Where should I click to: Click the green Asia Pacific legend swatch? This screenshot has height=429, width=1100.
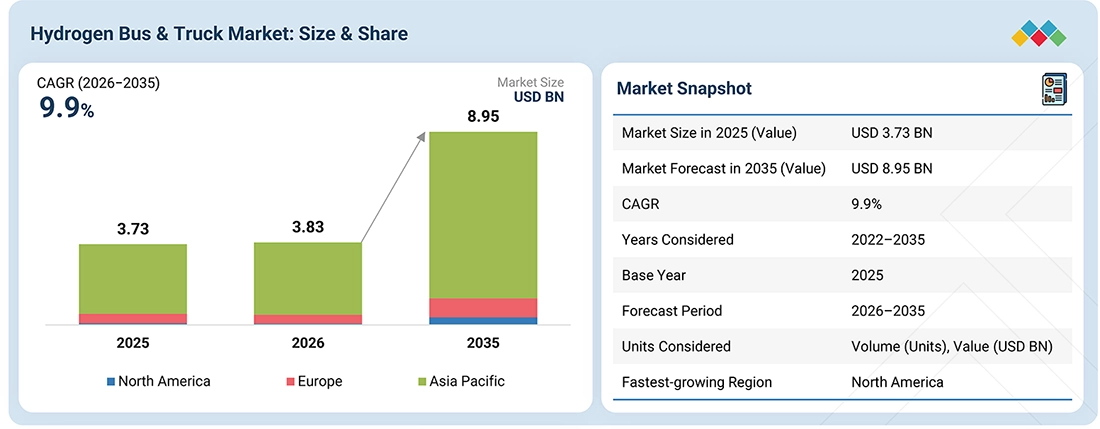coord(422,382)
